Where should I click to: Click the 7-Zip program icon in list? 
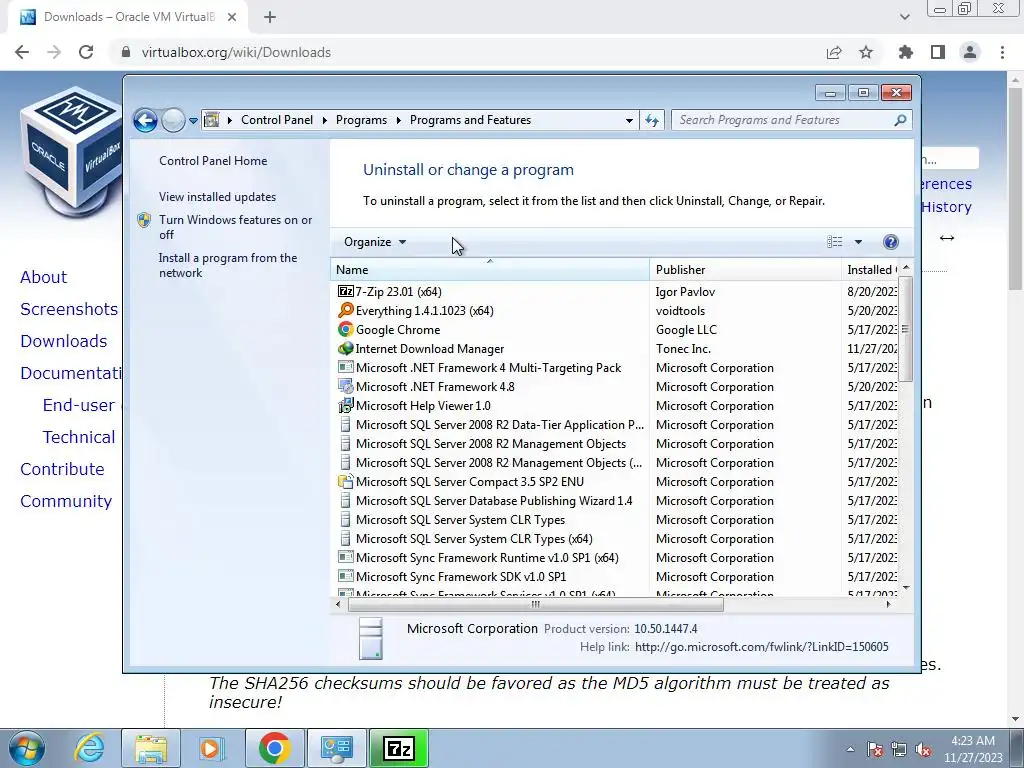click(345, 292)
